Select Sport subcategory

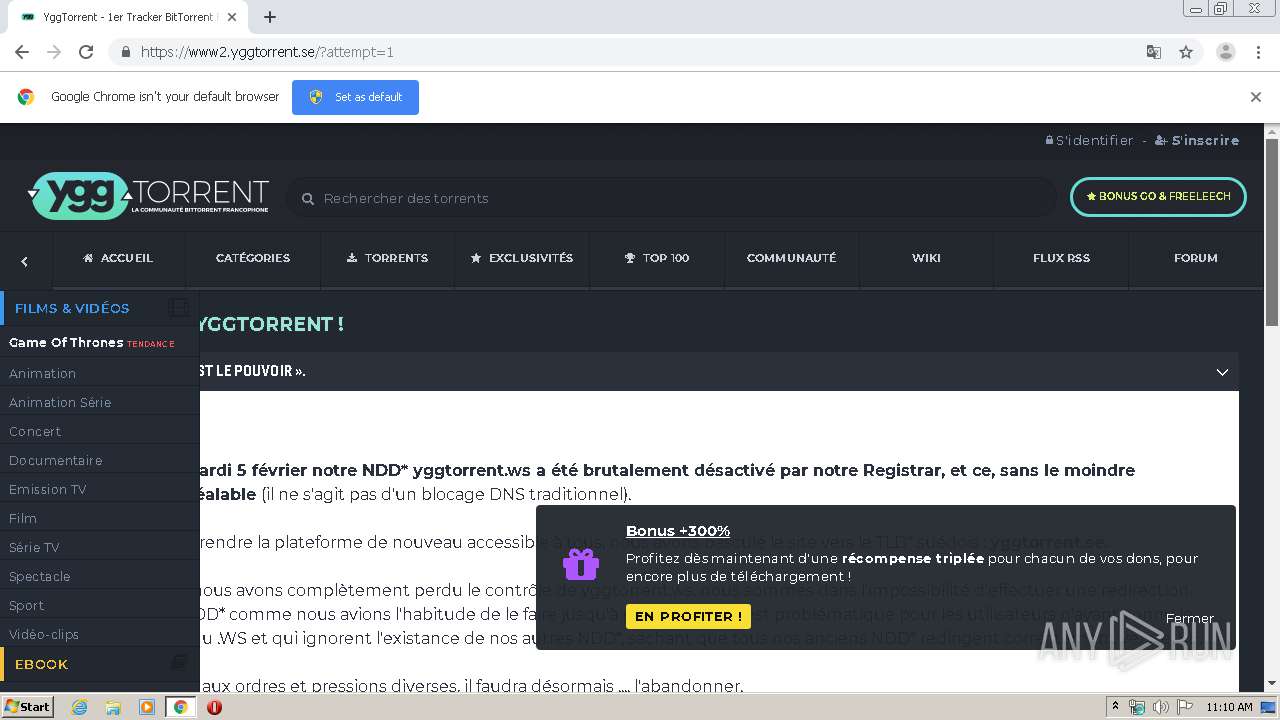26,605
